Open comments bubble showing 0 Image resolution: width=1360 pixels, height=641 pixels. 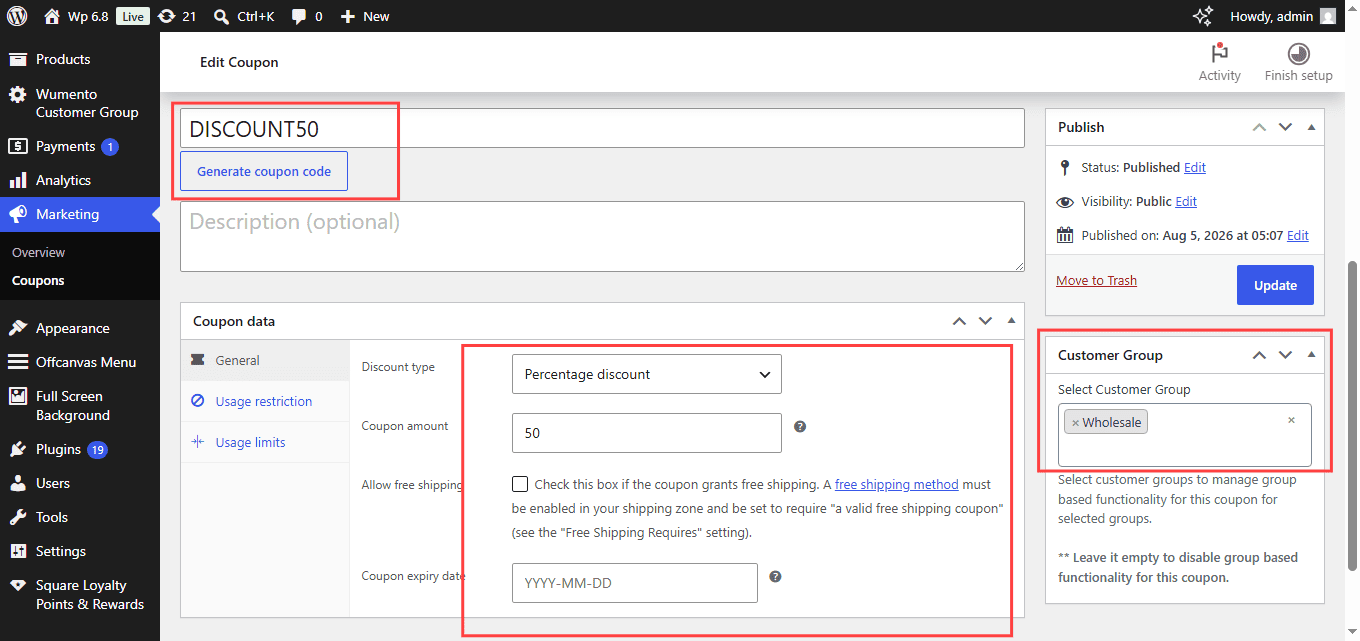pos(307,16)
